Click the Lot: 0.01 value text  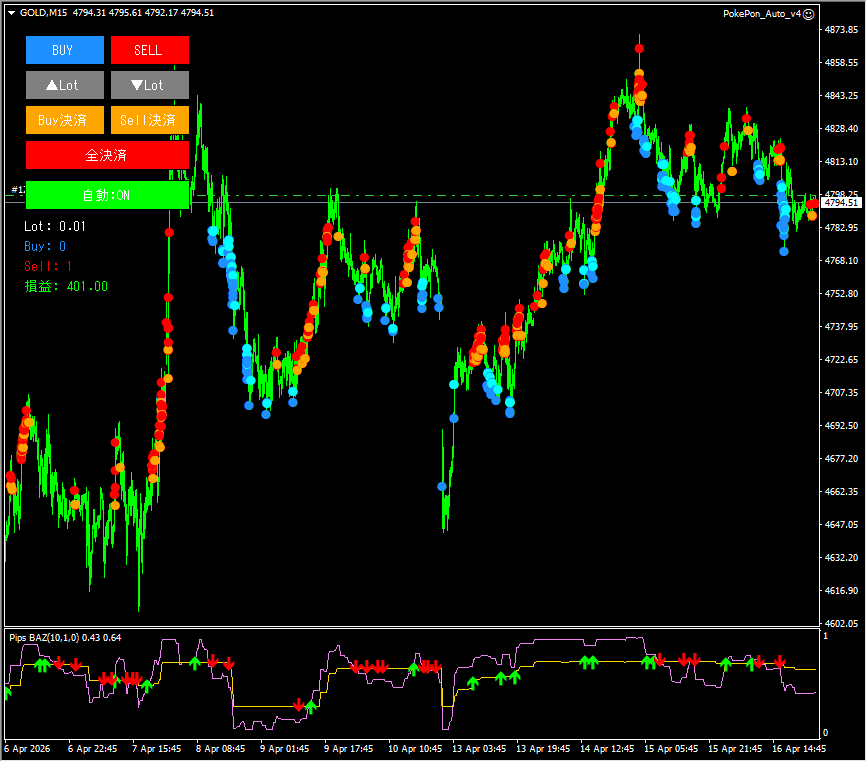coord(55,226)
